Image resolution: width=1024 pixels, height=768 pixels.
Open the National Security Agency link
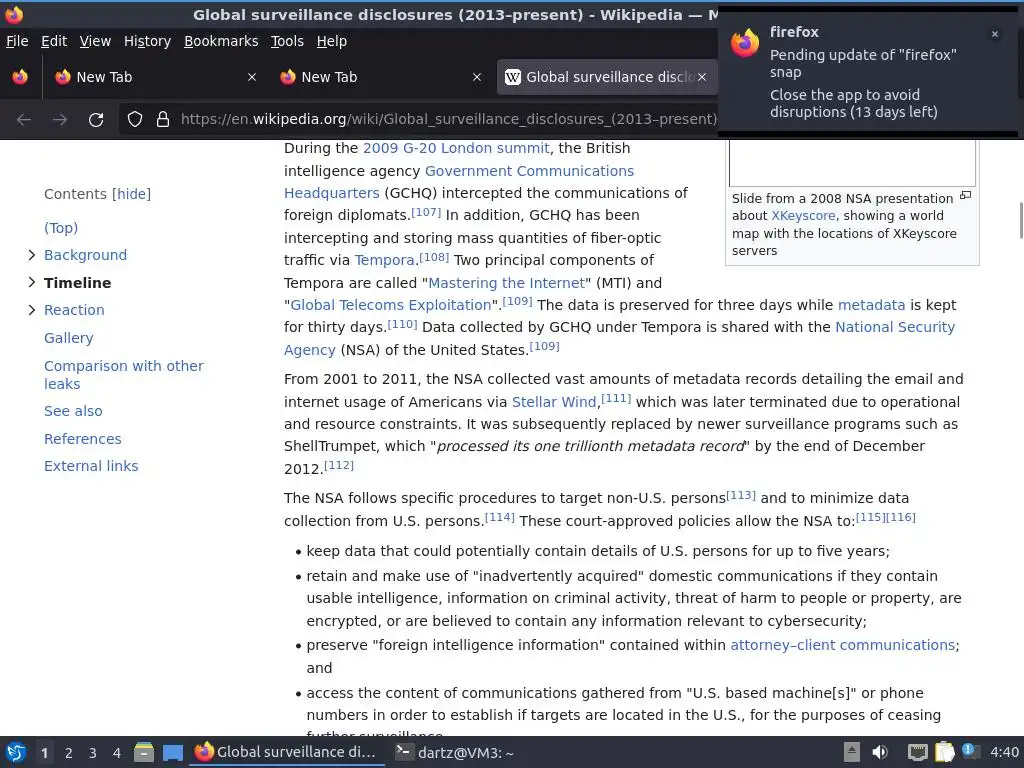point(895,327)
